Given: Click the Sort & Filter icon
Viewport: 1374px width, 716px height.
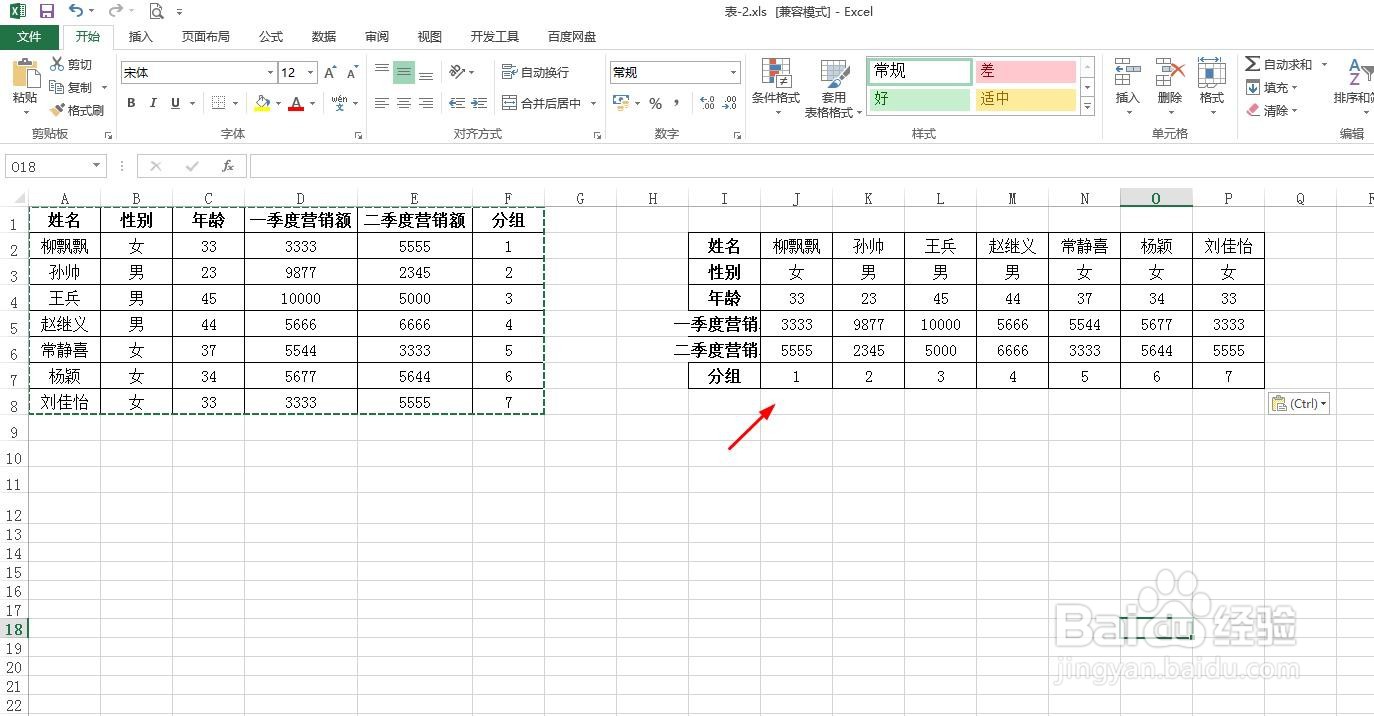Looking at the screenshot, I should click(x=1356, y=73).
